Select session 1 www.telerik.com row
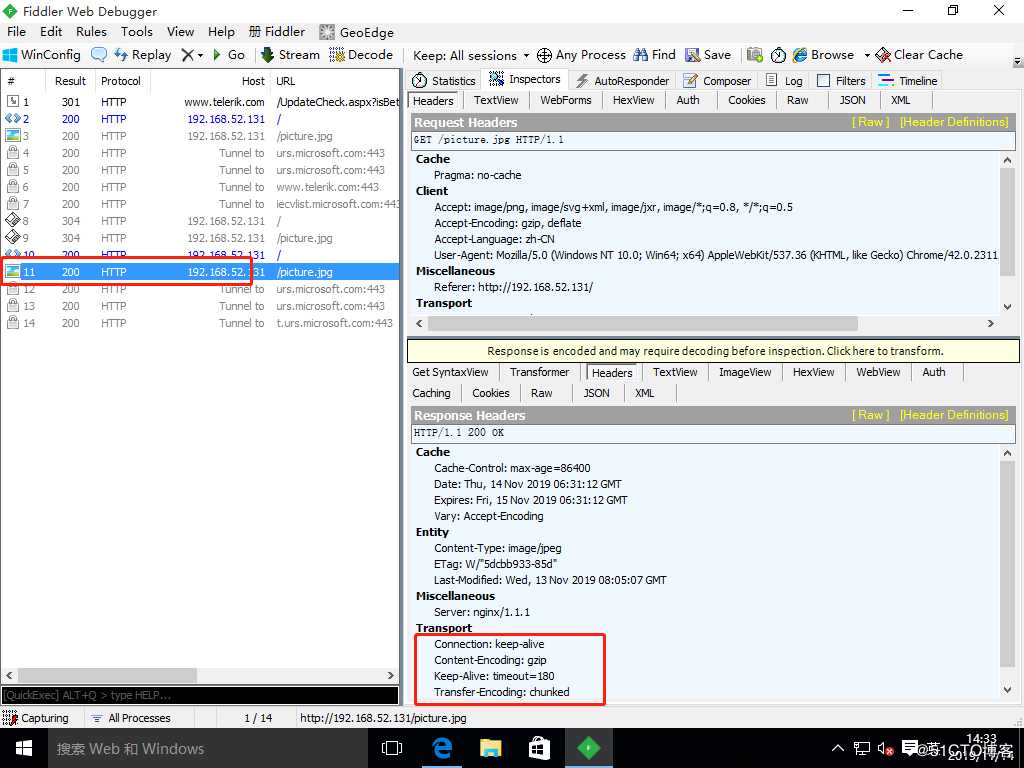This screenshot has width=1024, height=768. [200, 102]
